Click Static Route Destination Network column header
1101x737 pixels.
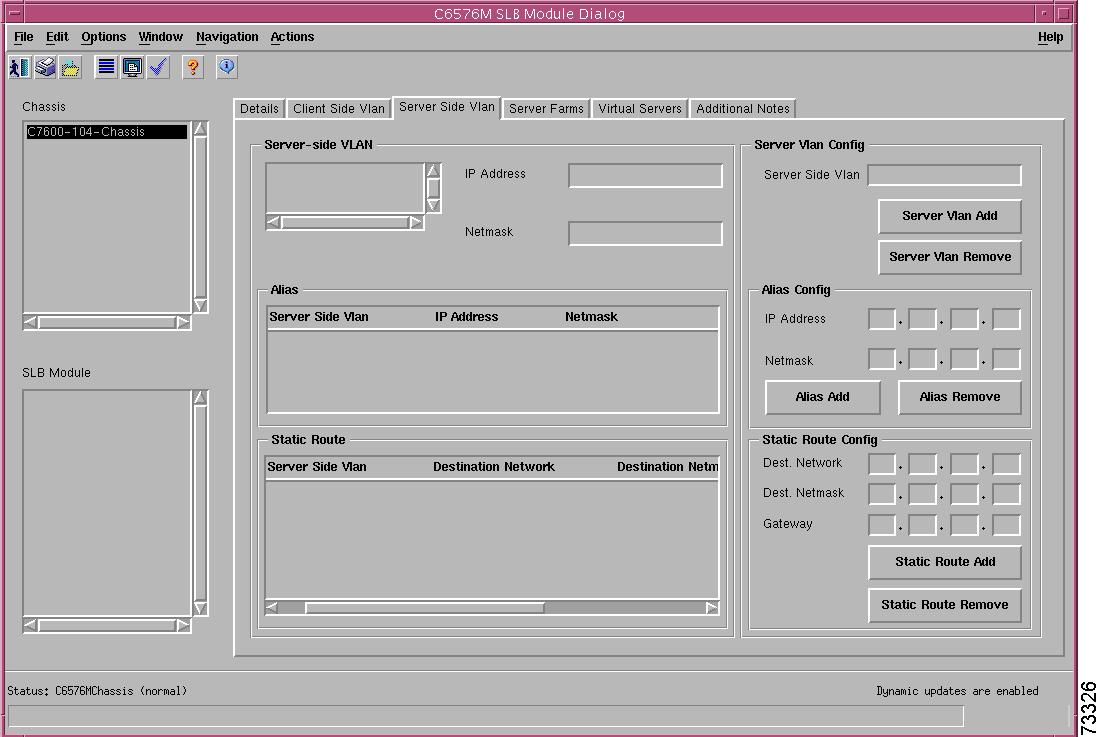click(494, 467)
